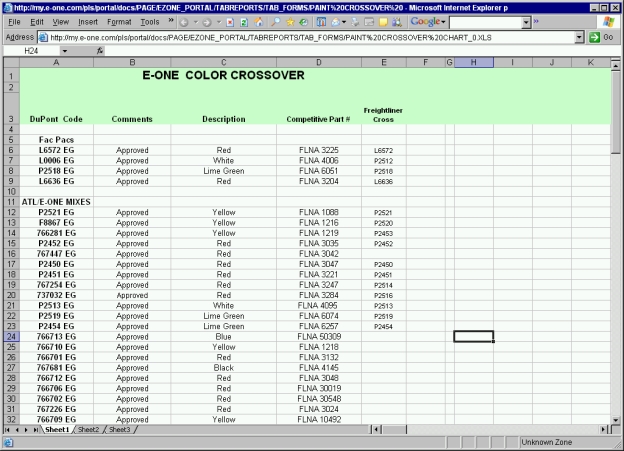Click the Edit page toolbar icon

(369, 22)
